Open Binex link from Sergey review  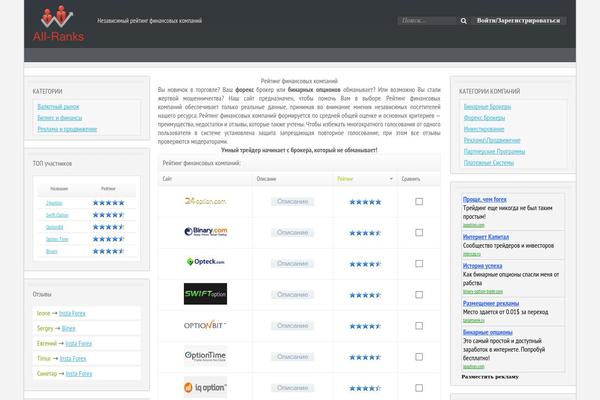pos(68,328)
